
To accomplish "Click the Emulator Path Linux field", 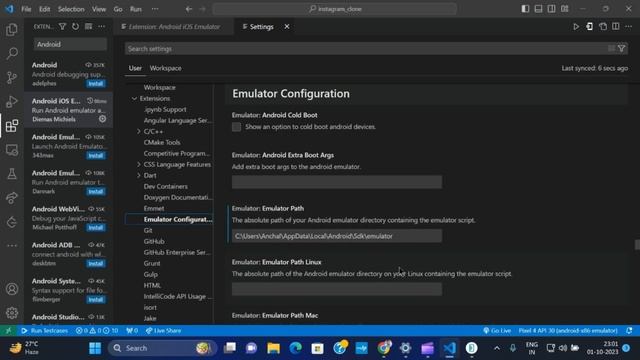I will tap(337, 289).
